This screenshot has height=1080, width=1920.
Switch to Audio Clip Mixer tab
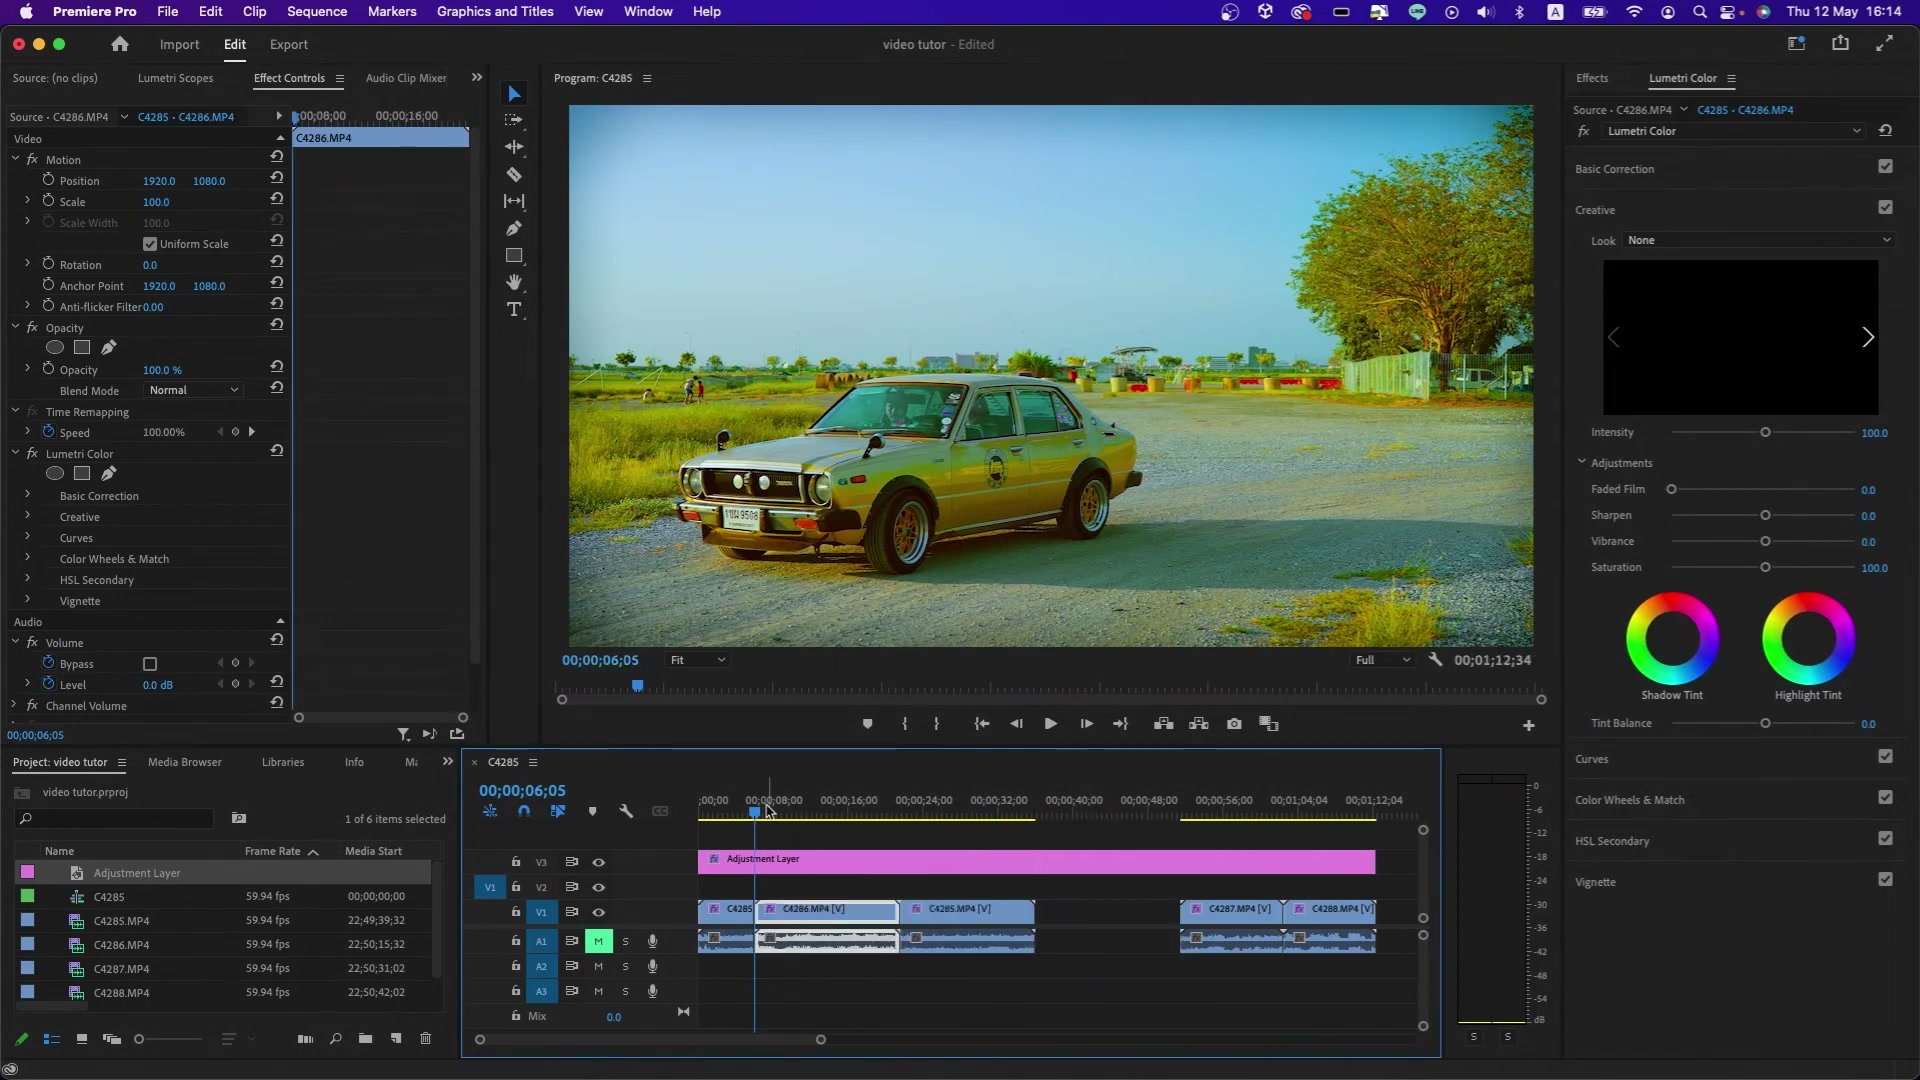406,78
